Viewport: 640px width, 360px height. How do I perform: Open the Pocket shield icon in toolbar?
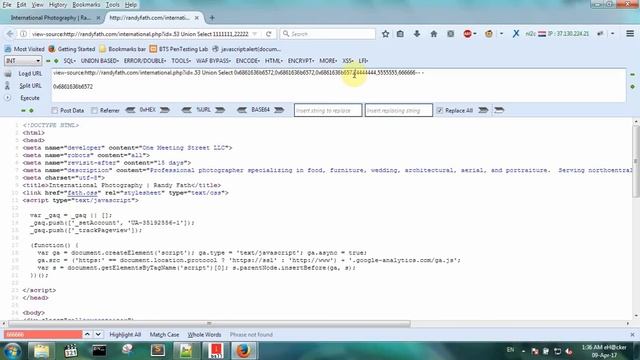point(451,34)
